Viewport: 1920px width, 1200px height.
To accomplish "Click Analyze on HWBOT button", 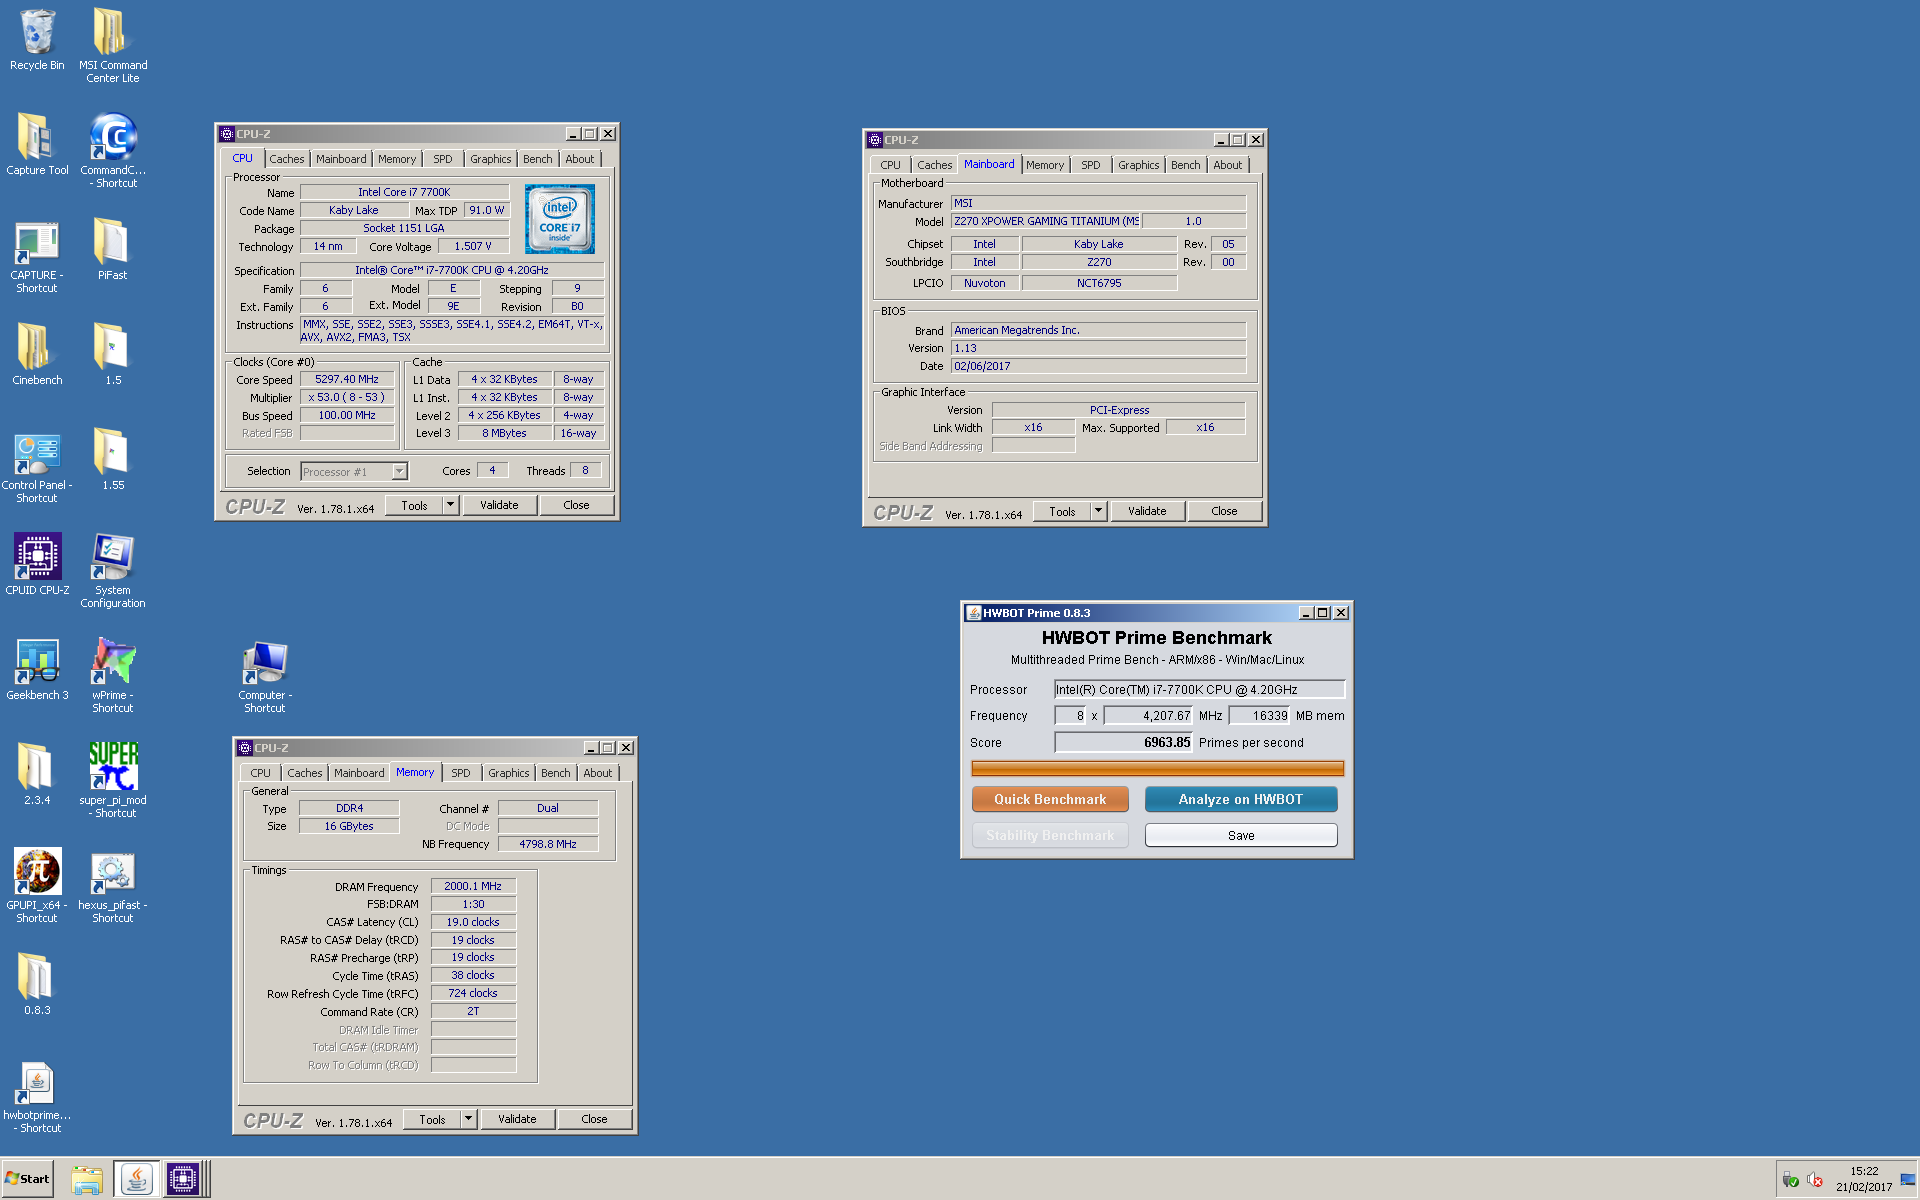I will pyautogui.click(x=1240, y=799).
